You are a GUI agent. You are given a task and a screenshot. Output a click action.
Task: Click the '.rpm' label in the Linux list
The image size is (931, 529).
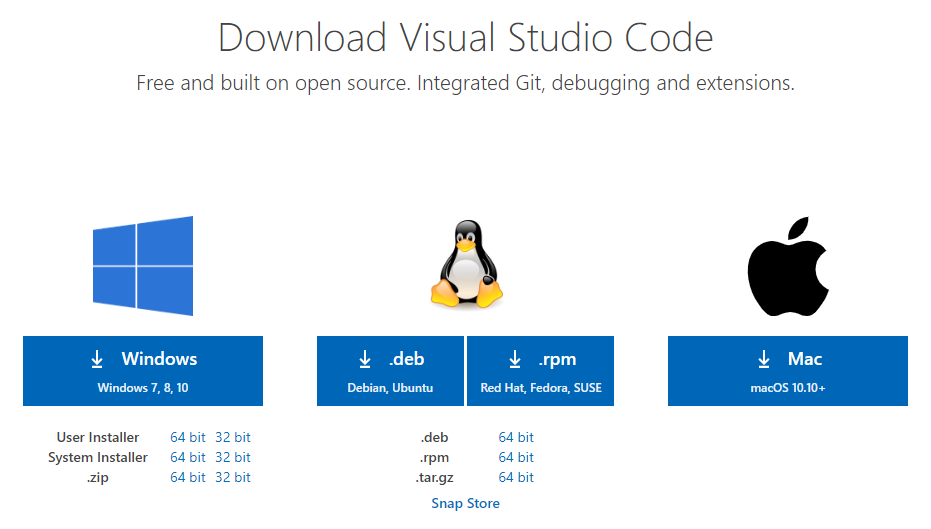[x=435, y=458]
